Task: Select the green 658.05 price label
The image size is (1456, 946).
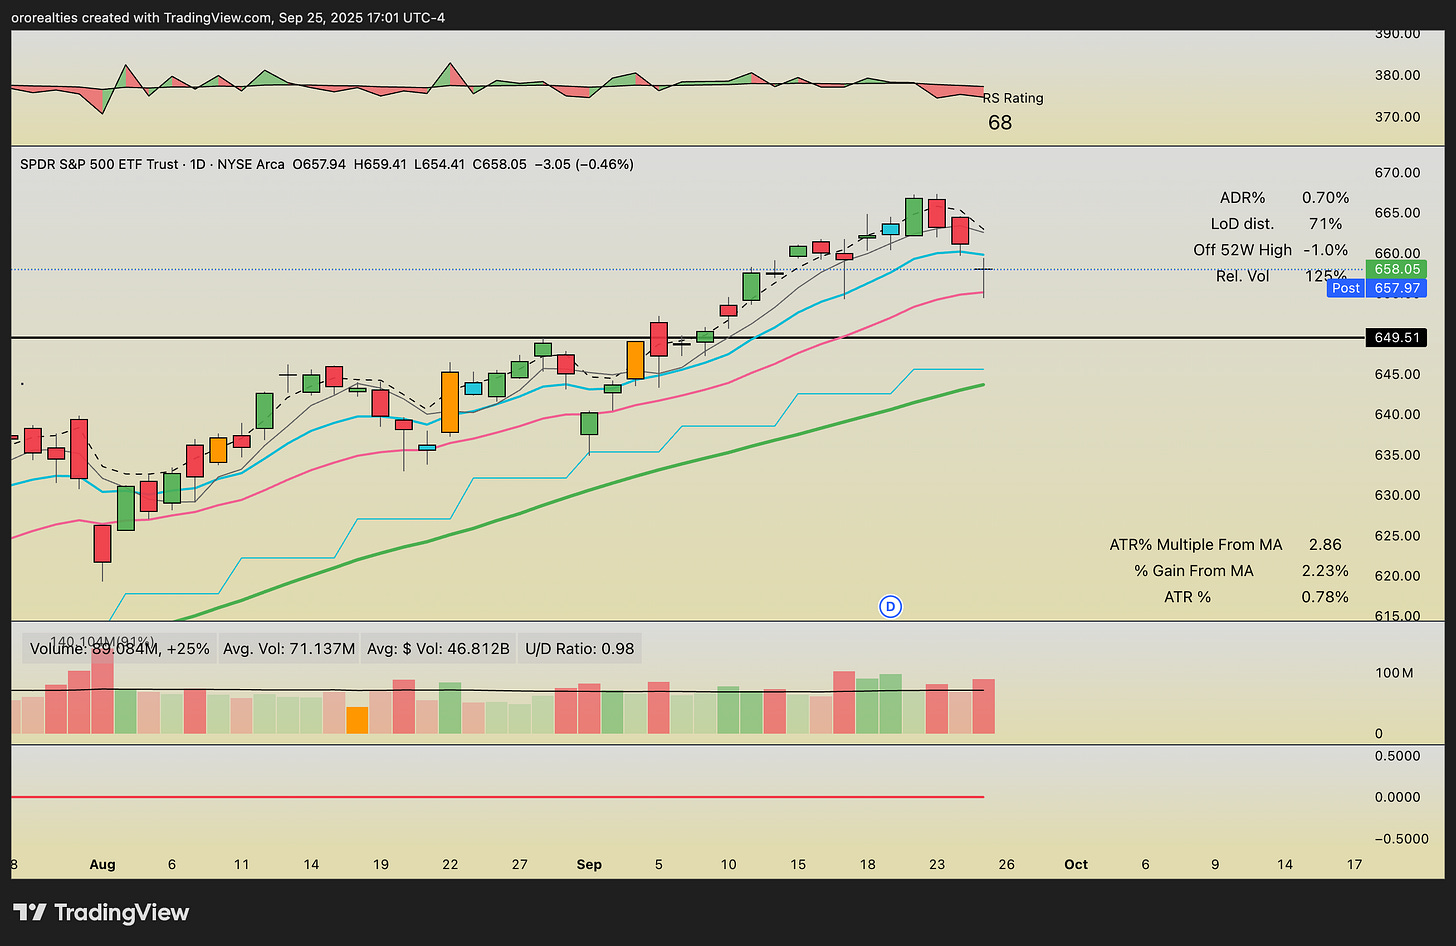Action: coord(1397,269)
